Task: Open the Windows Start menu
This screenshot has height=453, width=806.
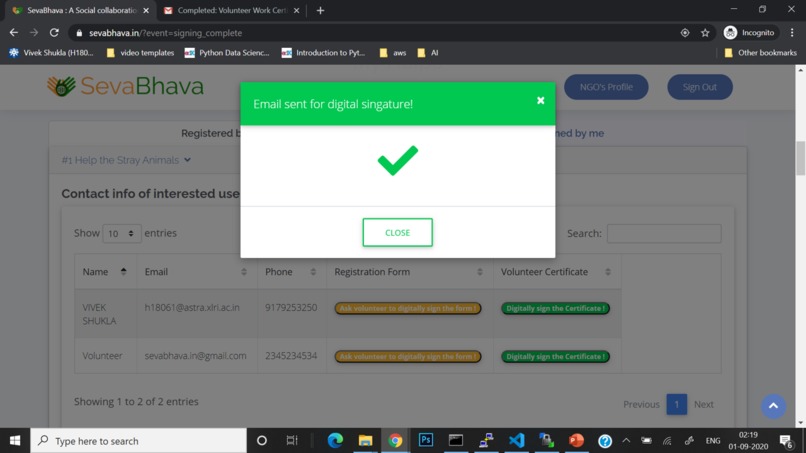Action: click(15, 441)
